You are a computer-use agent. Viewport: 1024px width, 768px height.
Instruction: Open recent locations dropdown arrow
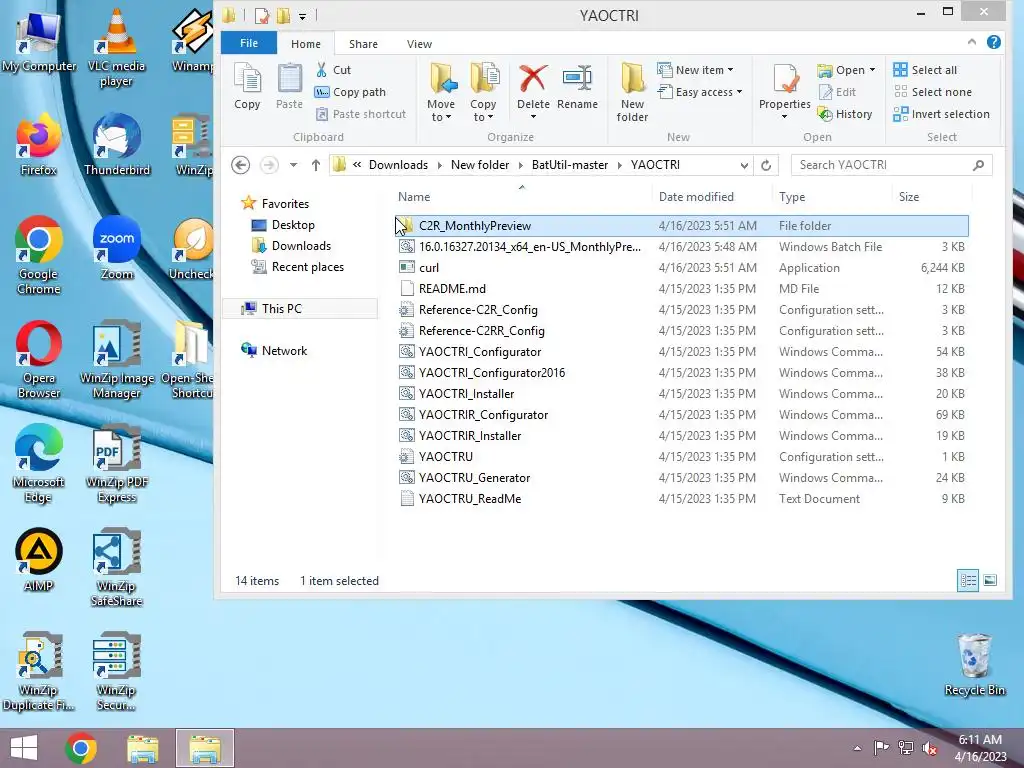[x=293, y=165]
